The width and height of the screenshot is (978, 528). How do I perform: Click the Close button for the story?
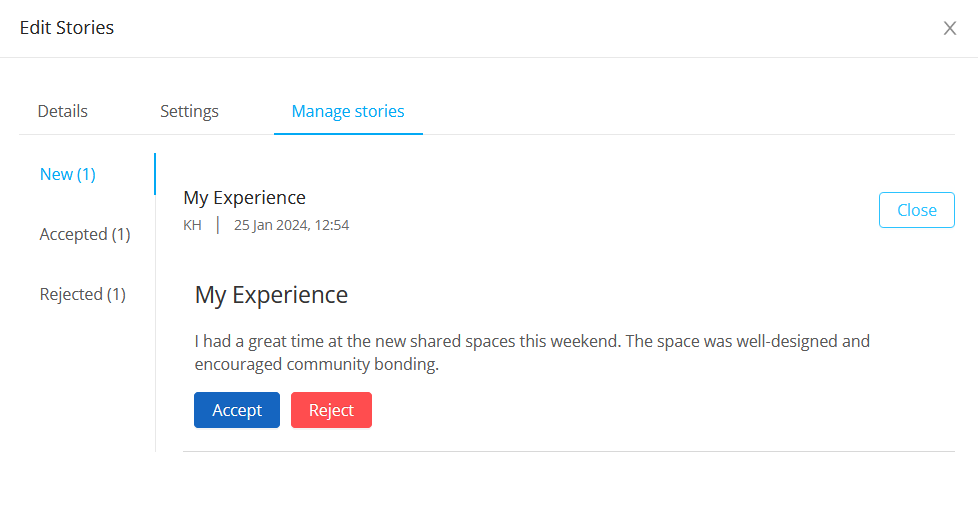click(916, 210)
